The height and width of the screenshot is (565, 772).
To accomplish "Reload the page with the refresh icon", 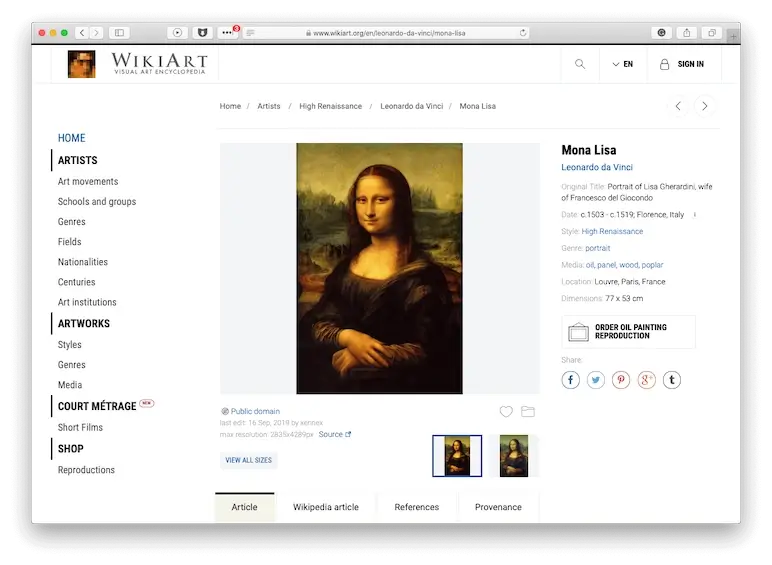I will pos(522,33).
